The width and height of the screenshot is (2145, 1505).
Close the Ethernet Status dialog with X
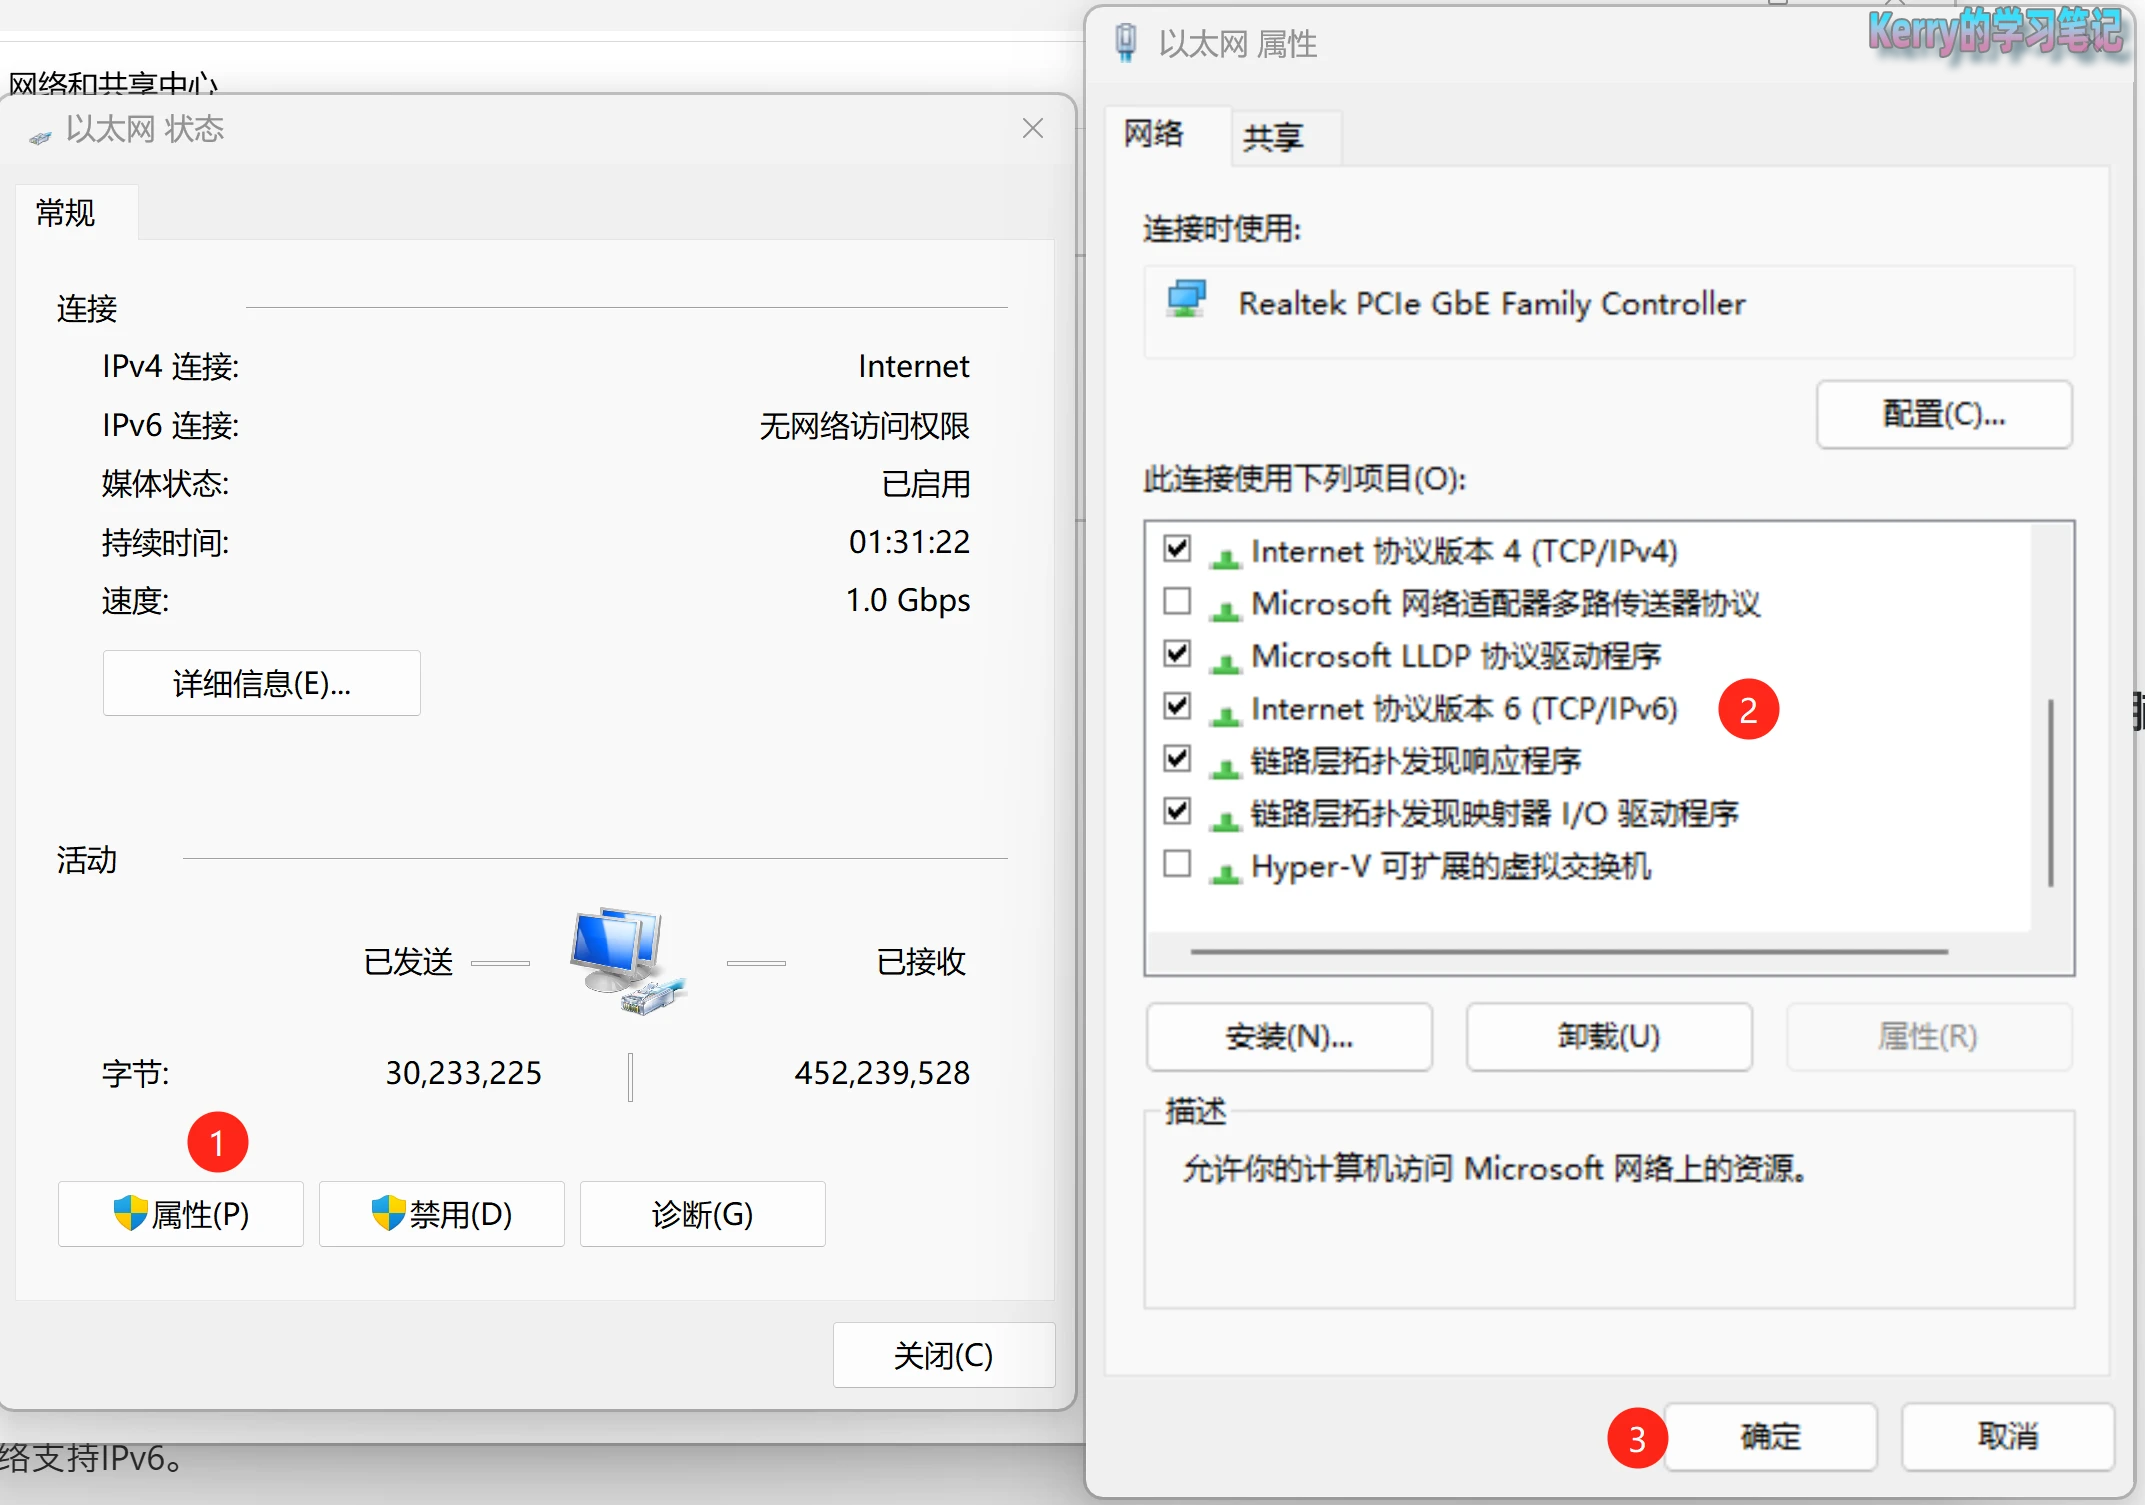pyautogui.click(x=1033, y=128)
